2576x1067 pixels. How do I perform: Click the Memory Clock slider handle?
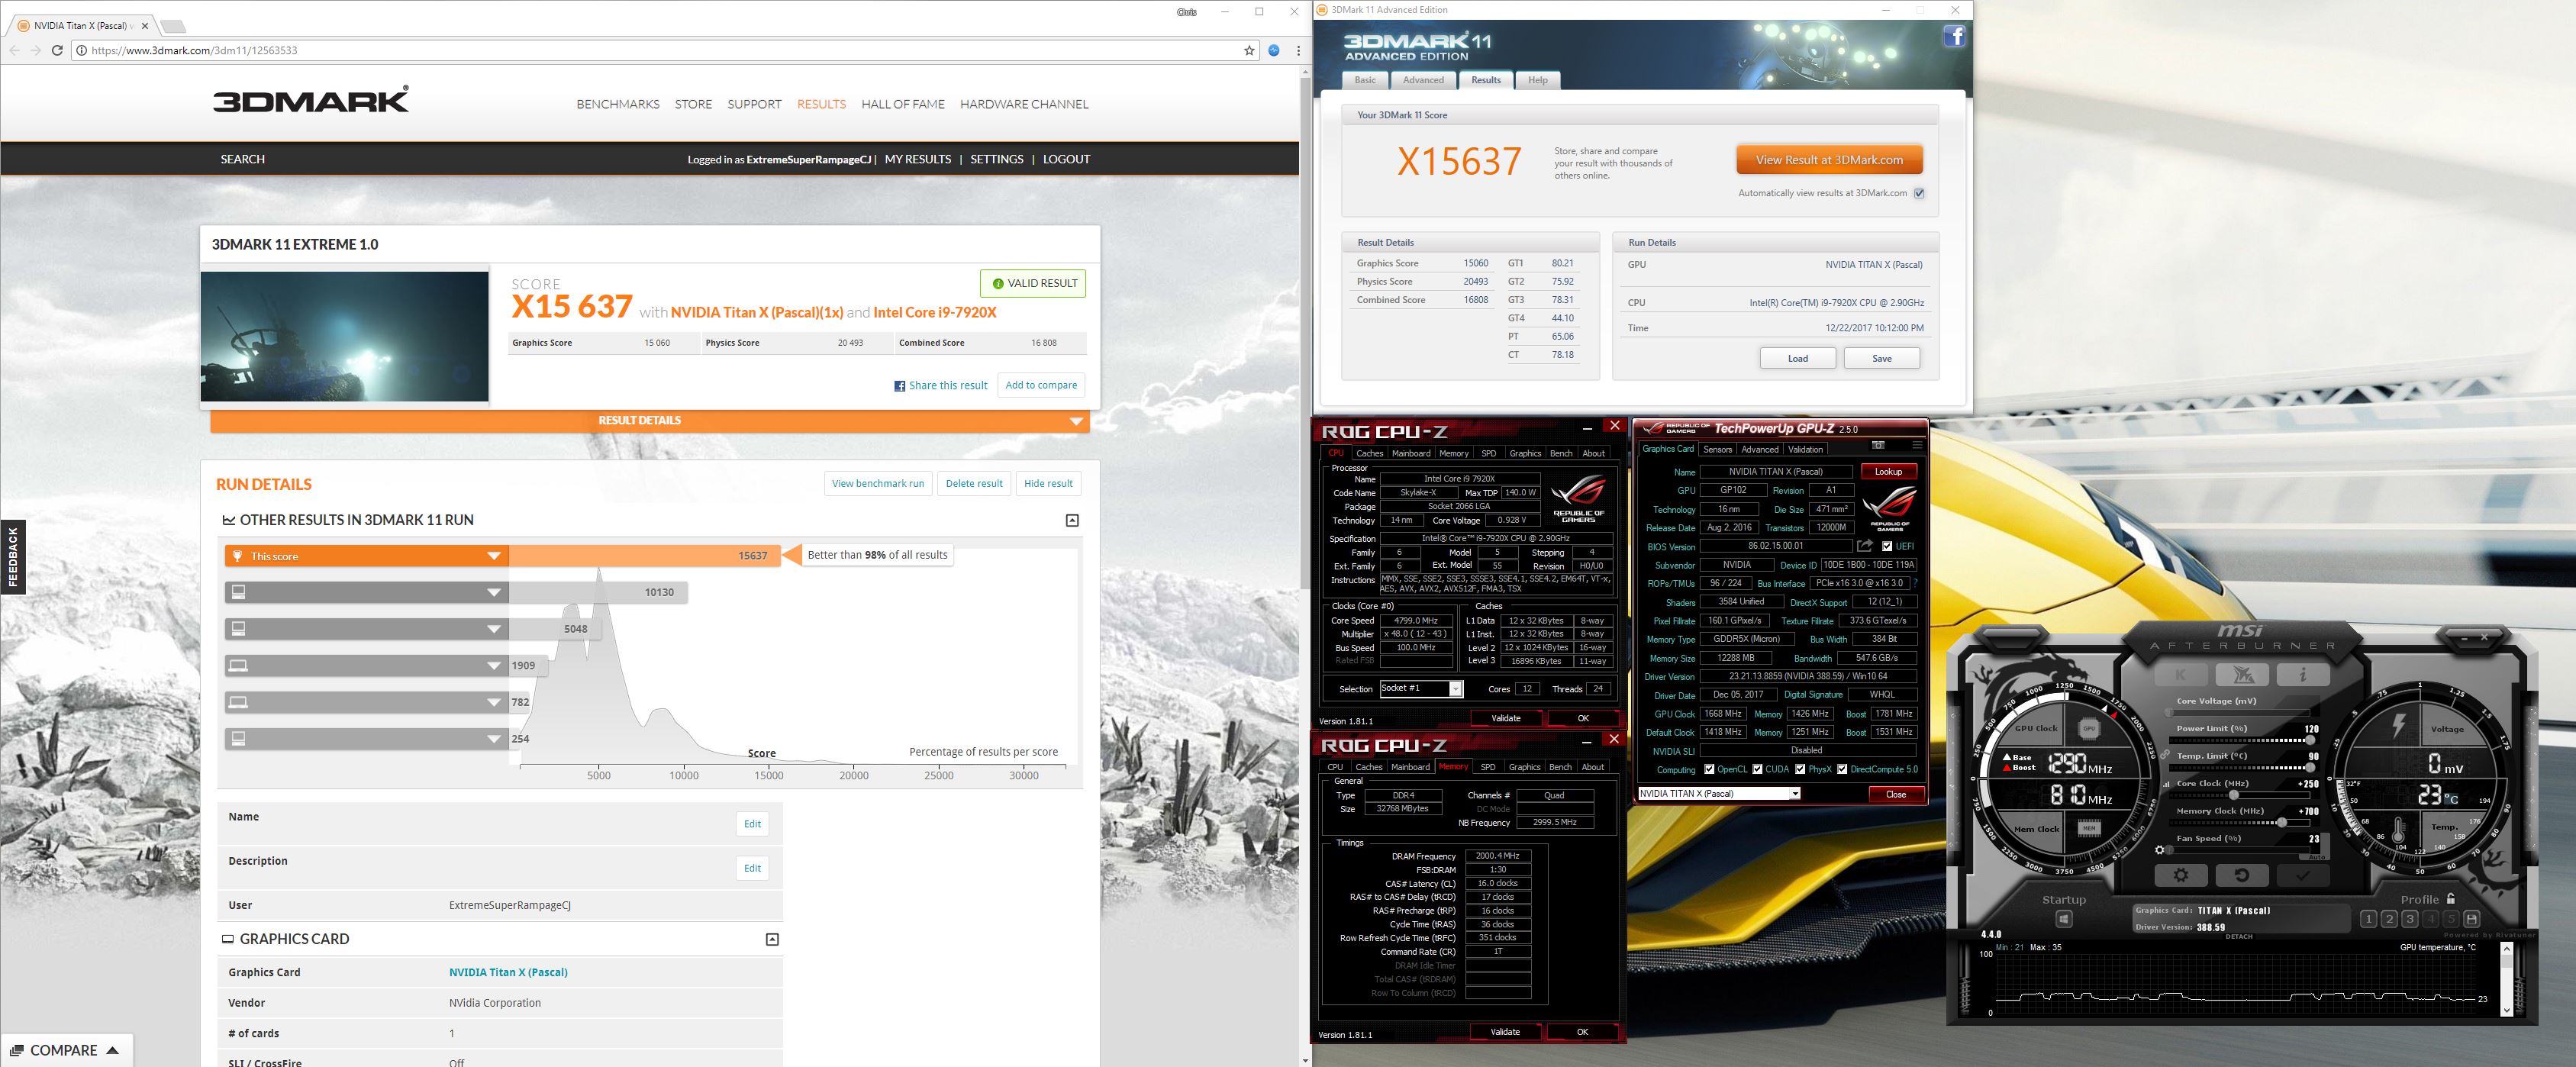2281,823
